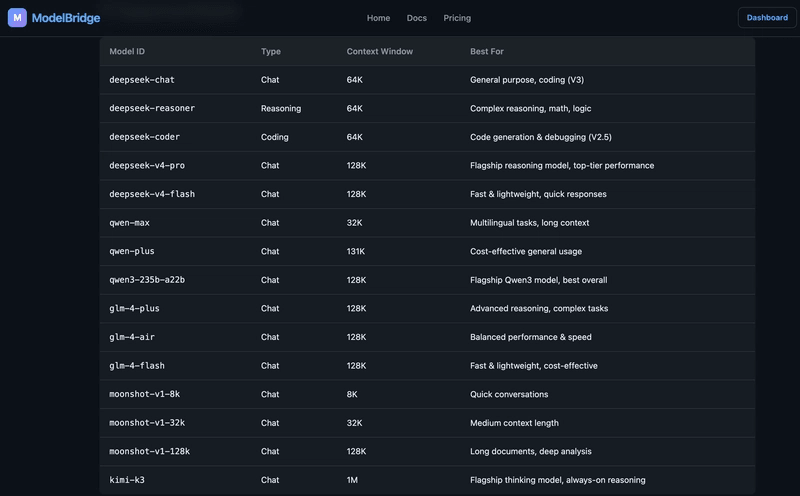Click the Chat type cell for qwen-plus
Viewport: 800px width, 496px height.
pyautogui.click(x=270, y=251)
